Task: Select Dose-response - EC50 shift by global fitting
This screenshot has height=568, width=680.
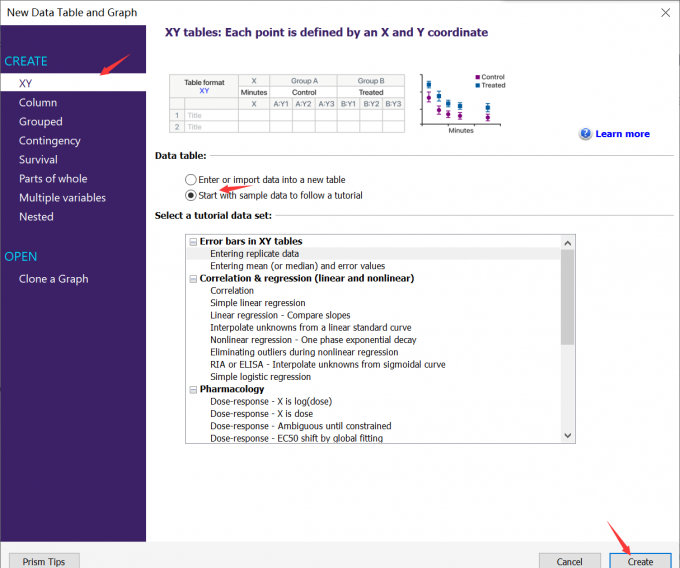Action: [x=297, y=438]
